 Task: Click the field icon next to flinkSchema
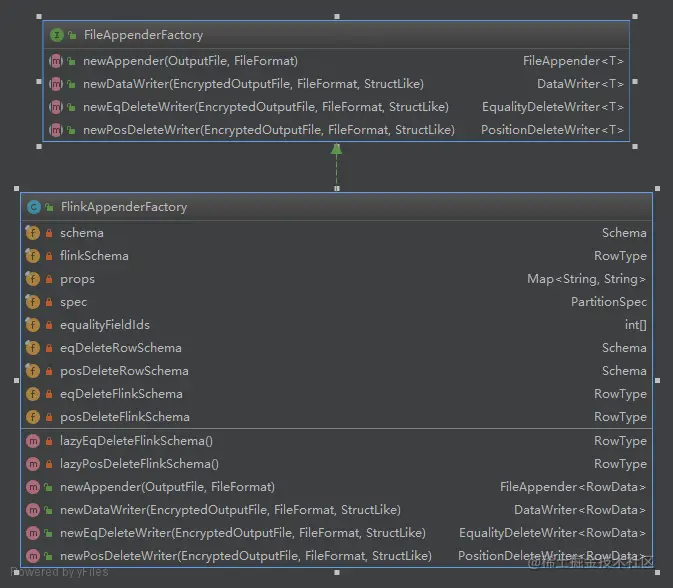click(x=33, y=256)
